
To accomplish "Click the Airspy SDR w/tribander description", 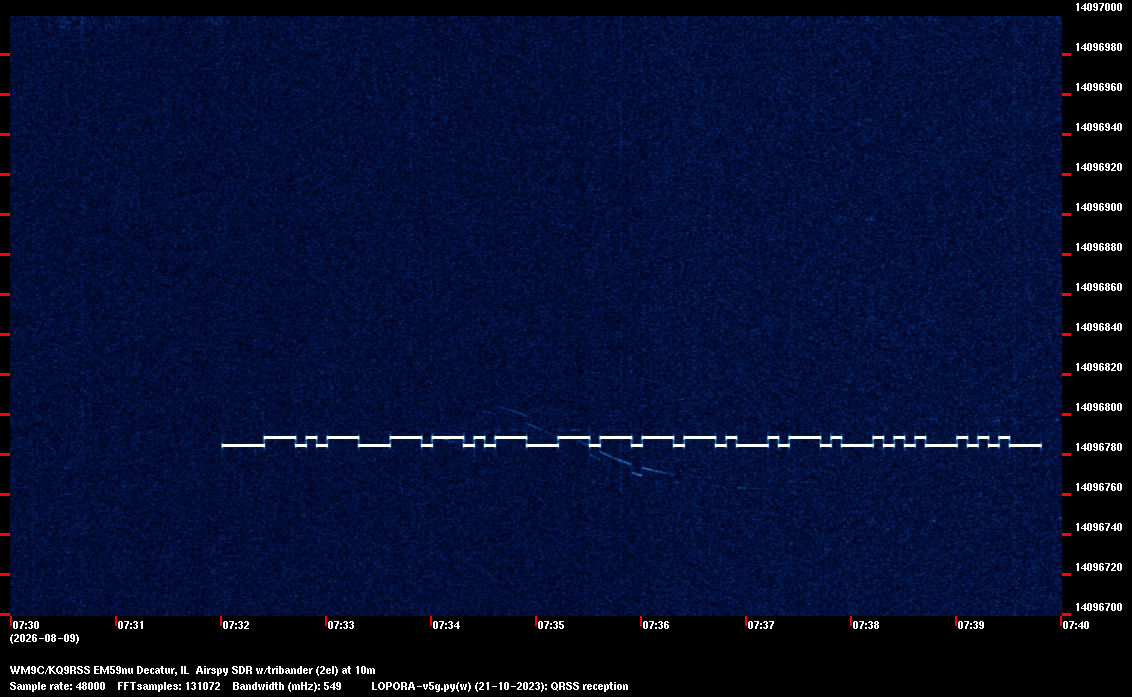I will click(x=285, y=670).
